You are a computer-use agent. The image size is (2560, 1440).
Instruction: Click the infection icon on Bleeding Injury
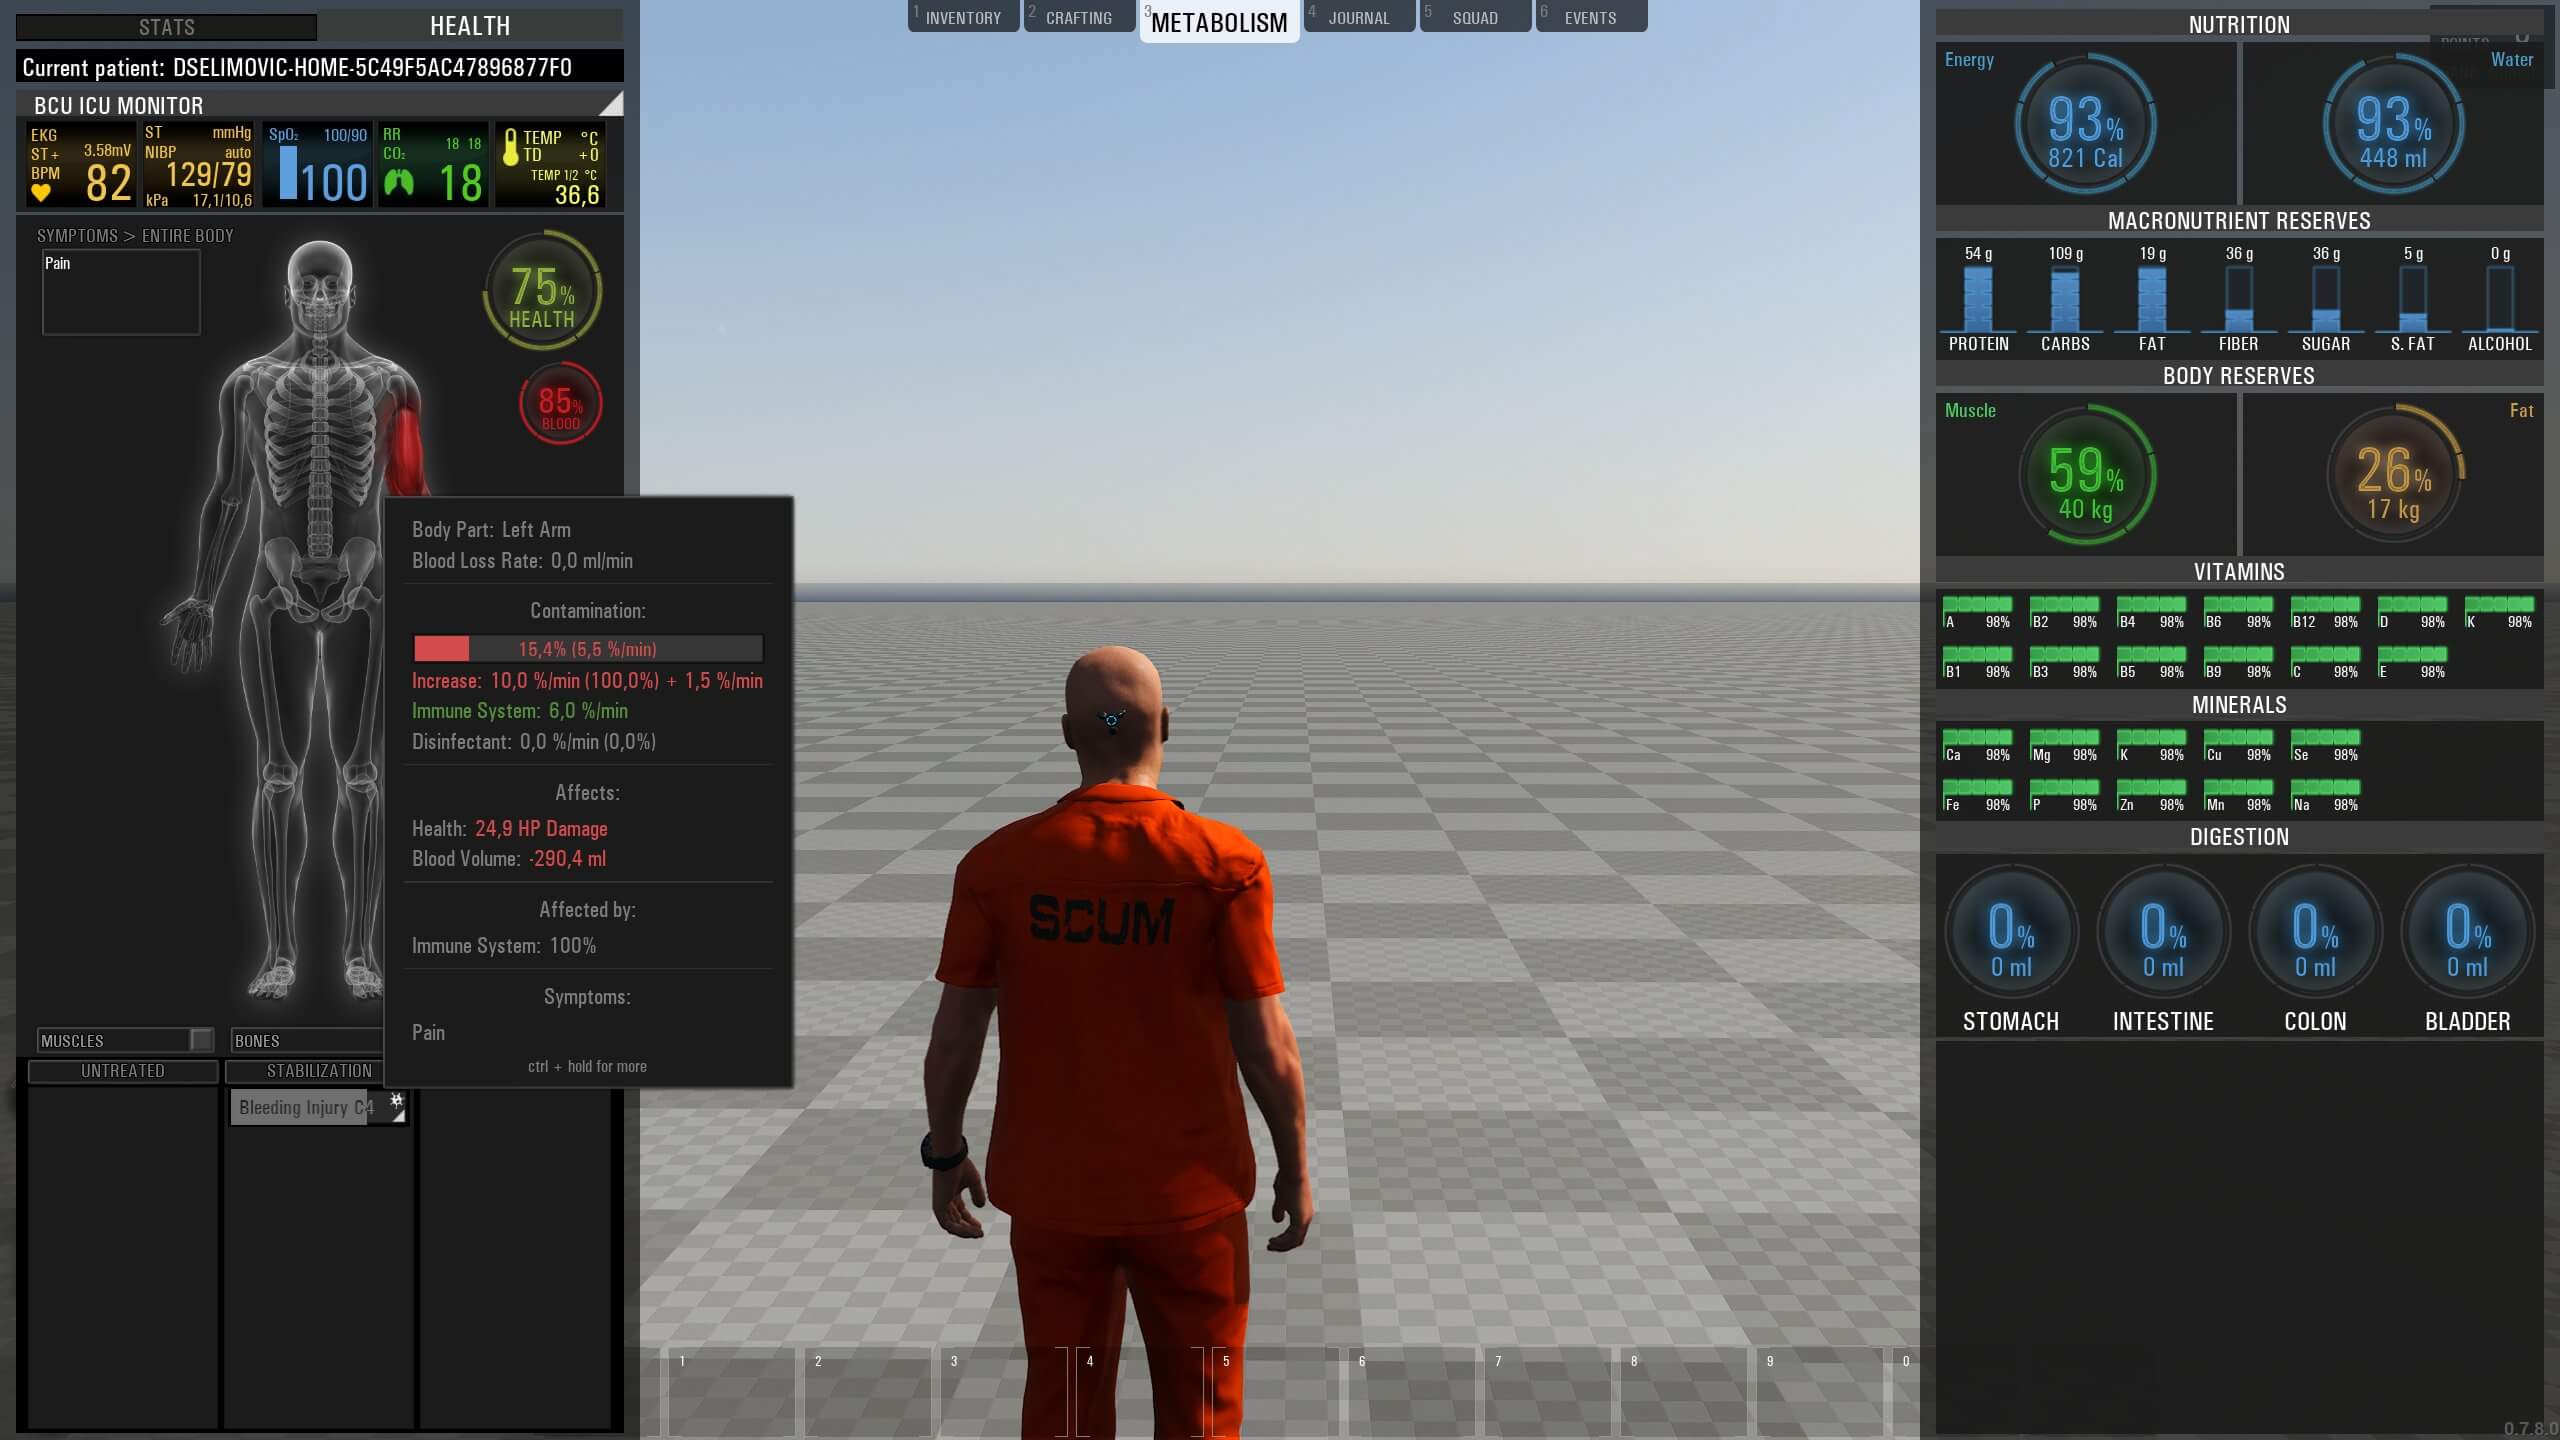pyautogui.click(x=396, y=1100)
